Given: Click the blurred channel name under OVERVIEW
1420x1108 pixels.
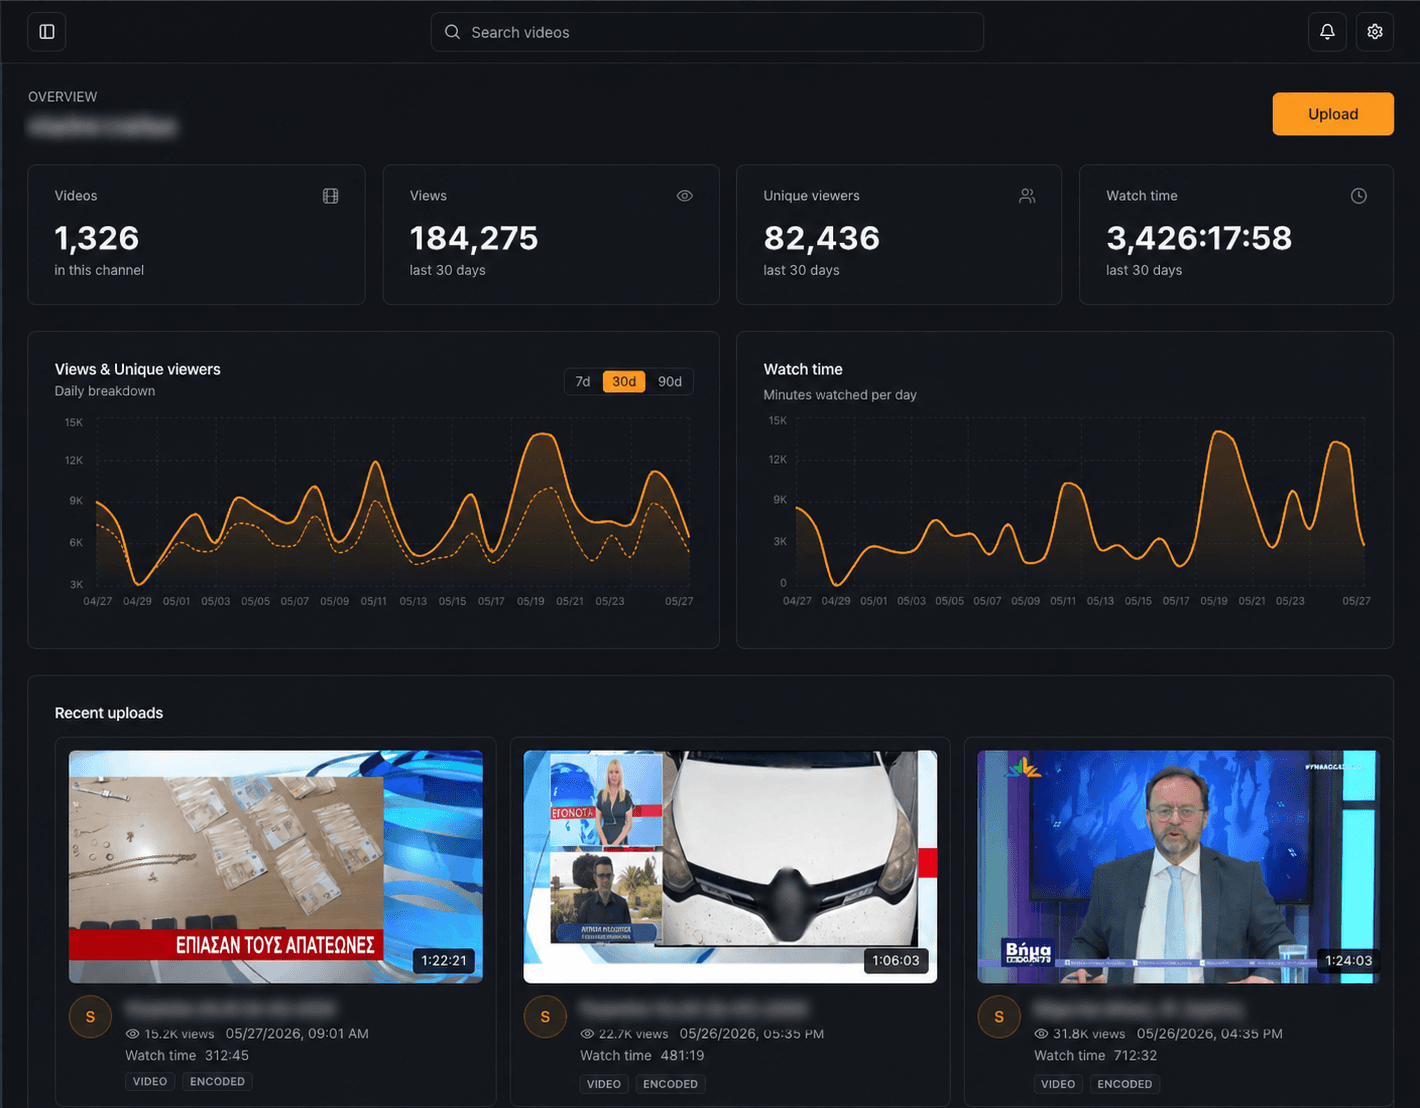Looking at the screenshot, I should coord(102,127).
